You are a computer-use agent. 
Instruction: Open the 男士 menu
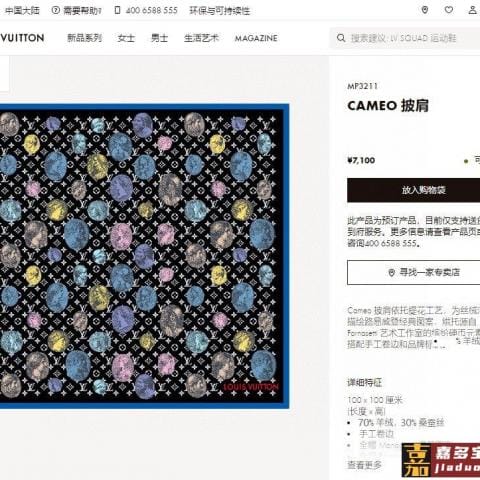click(159, 38)
